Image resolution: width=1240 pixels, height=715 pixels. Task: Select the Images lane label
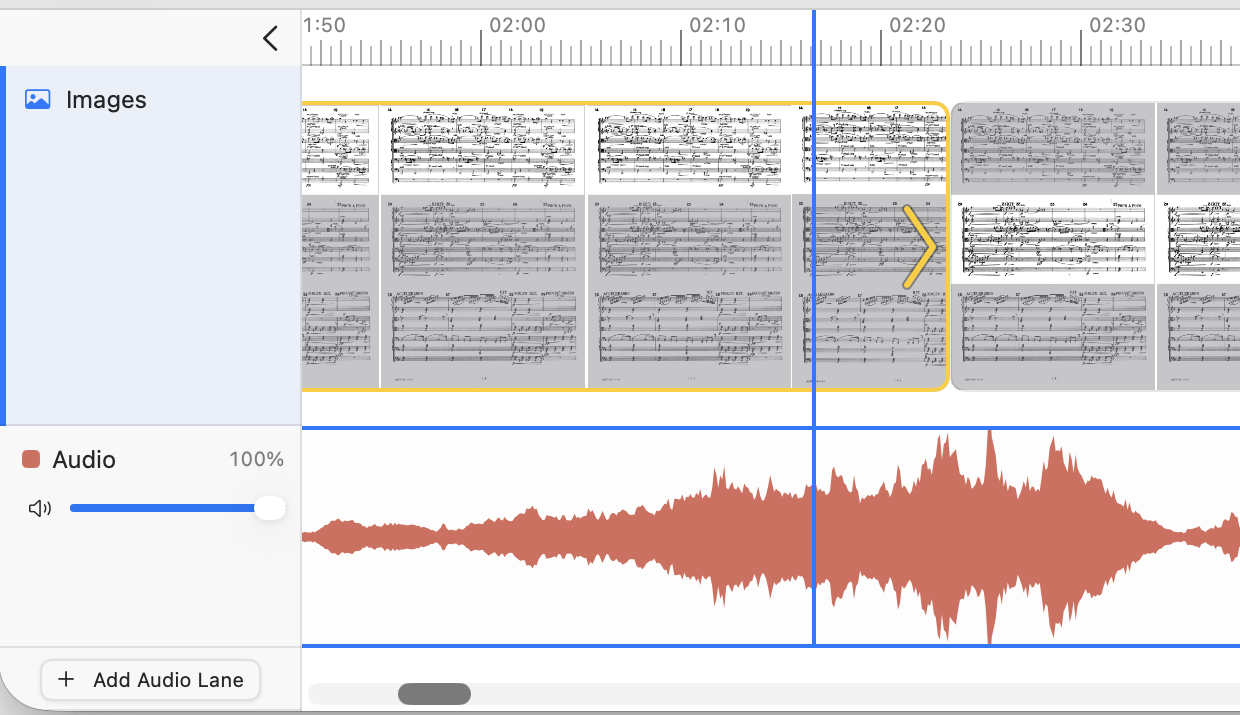click(x=106, y=100)
